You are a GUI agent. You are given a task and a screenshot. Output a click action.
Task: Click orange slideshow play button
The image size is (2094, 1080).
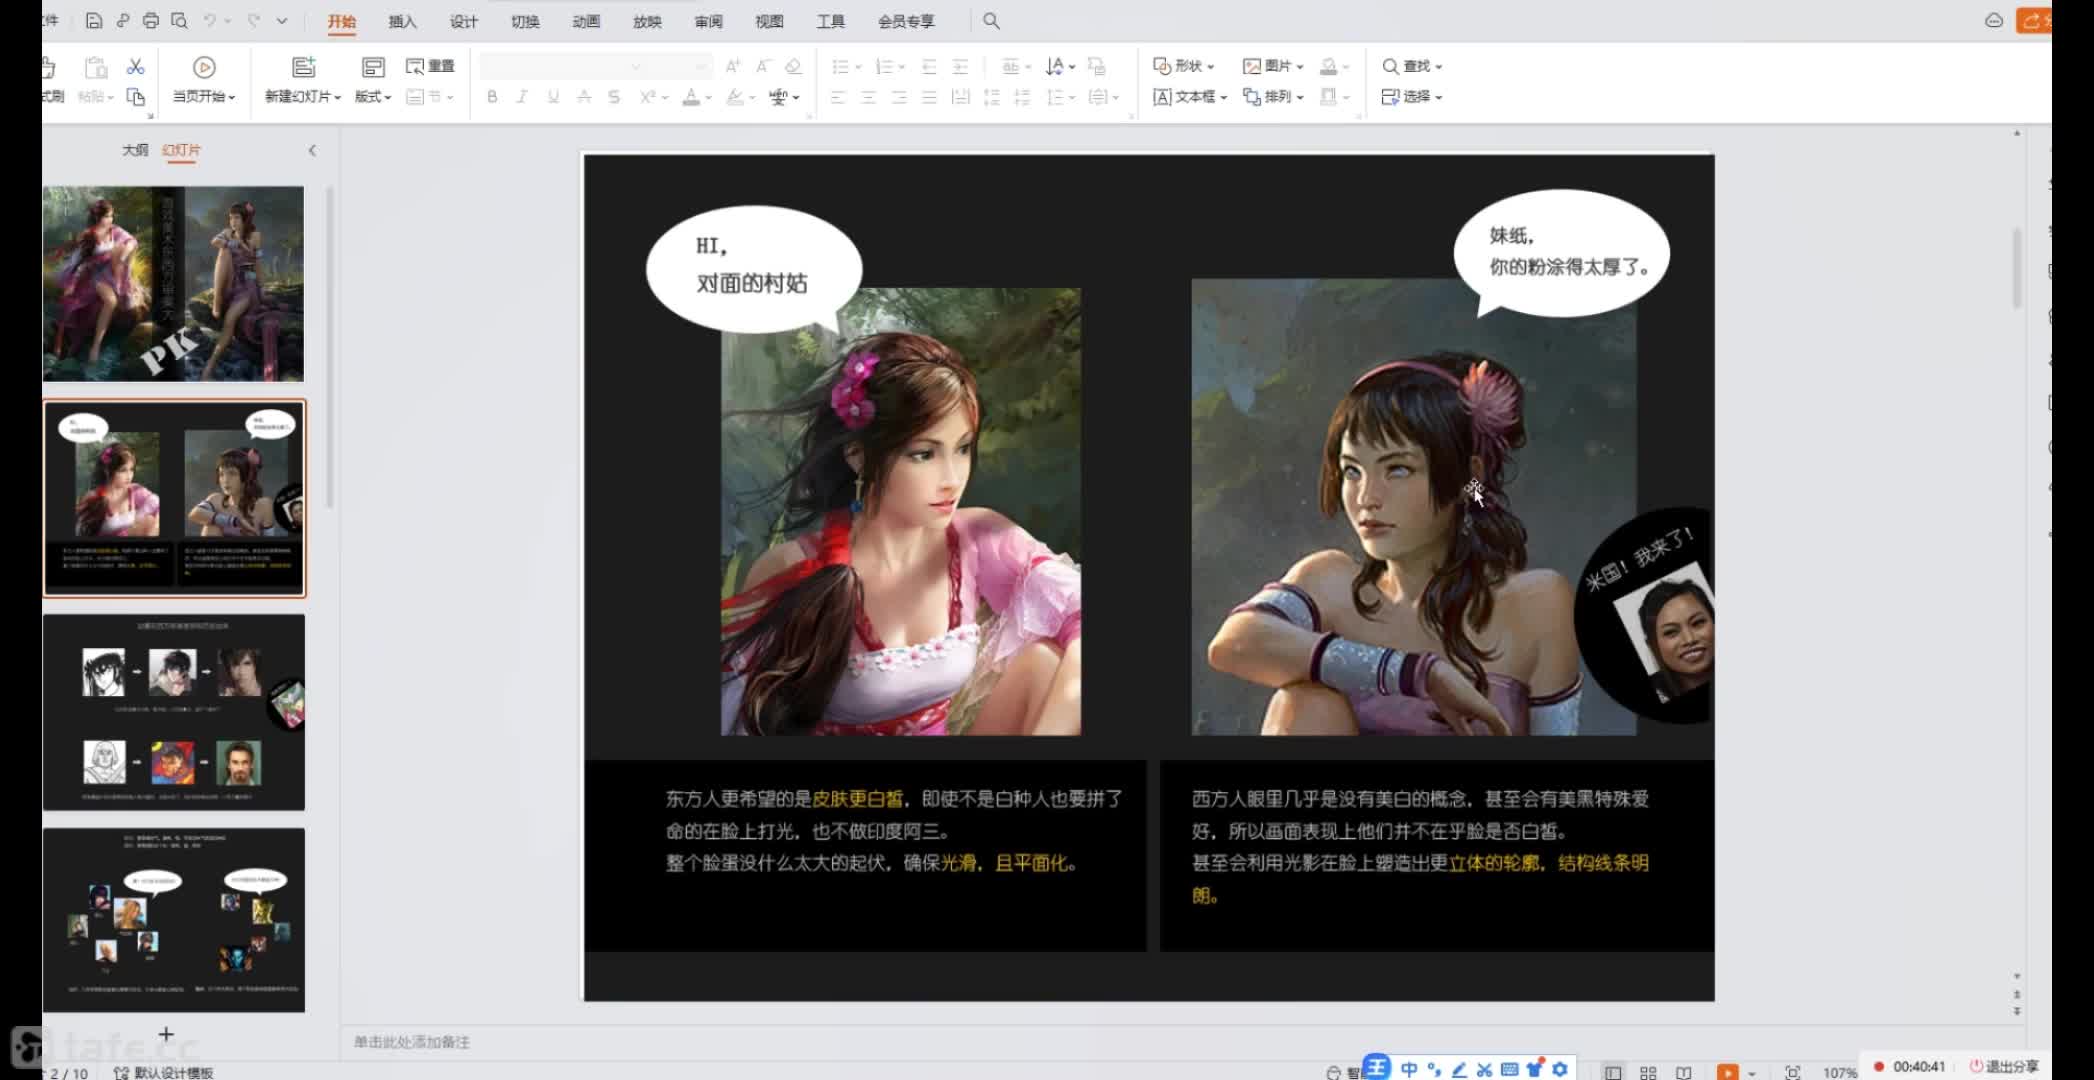1727,1072
